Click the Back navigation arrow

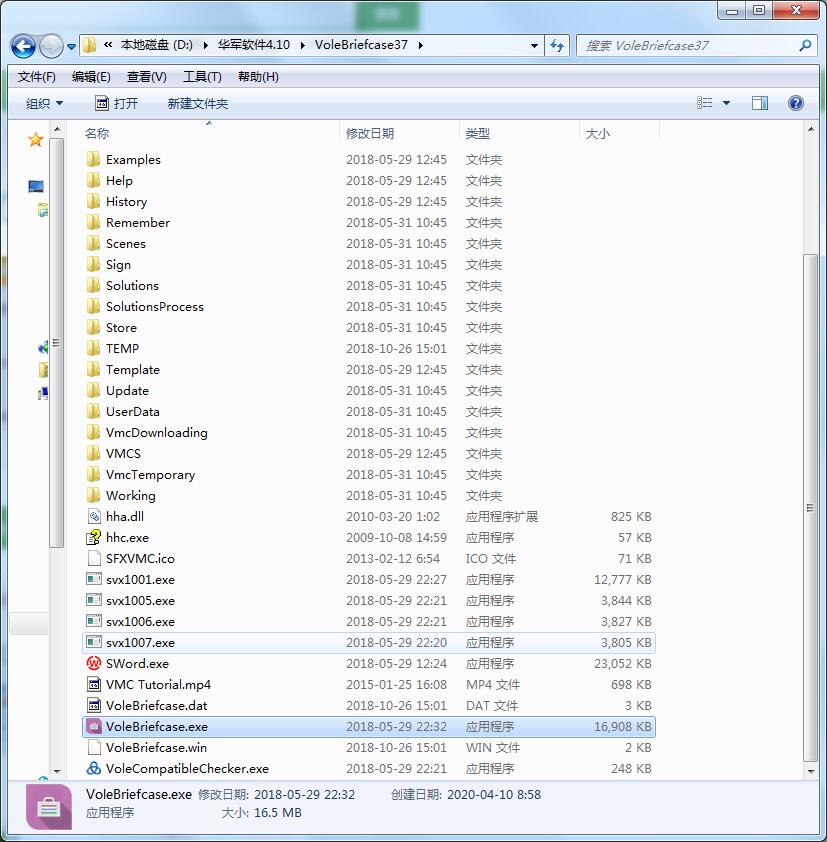pos(23,46)
